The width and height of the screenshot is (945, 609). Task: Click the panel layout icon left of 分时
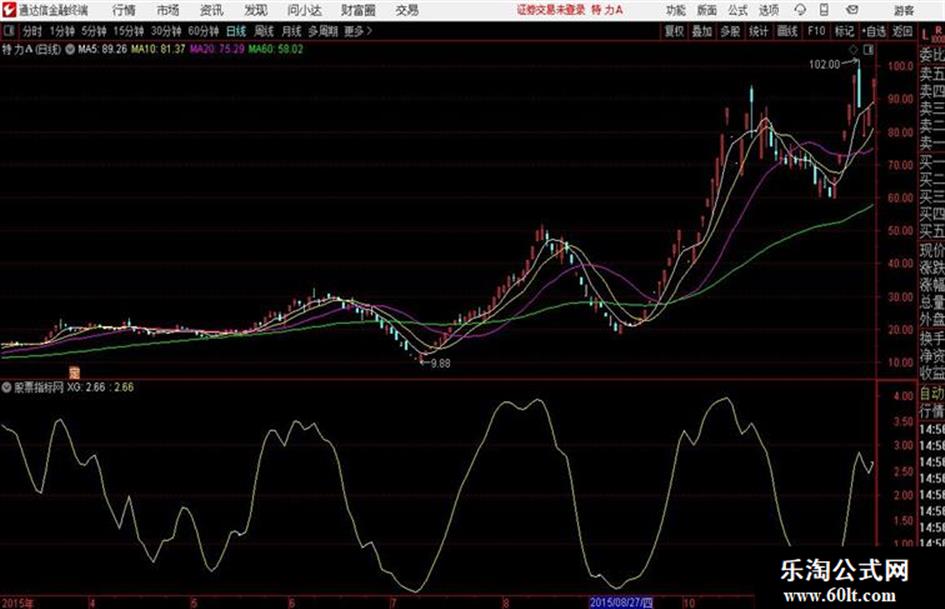[8, 31]
